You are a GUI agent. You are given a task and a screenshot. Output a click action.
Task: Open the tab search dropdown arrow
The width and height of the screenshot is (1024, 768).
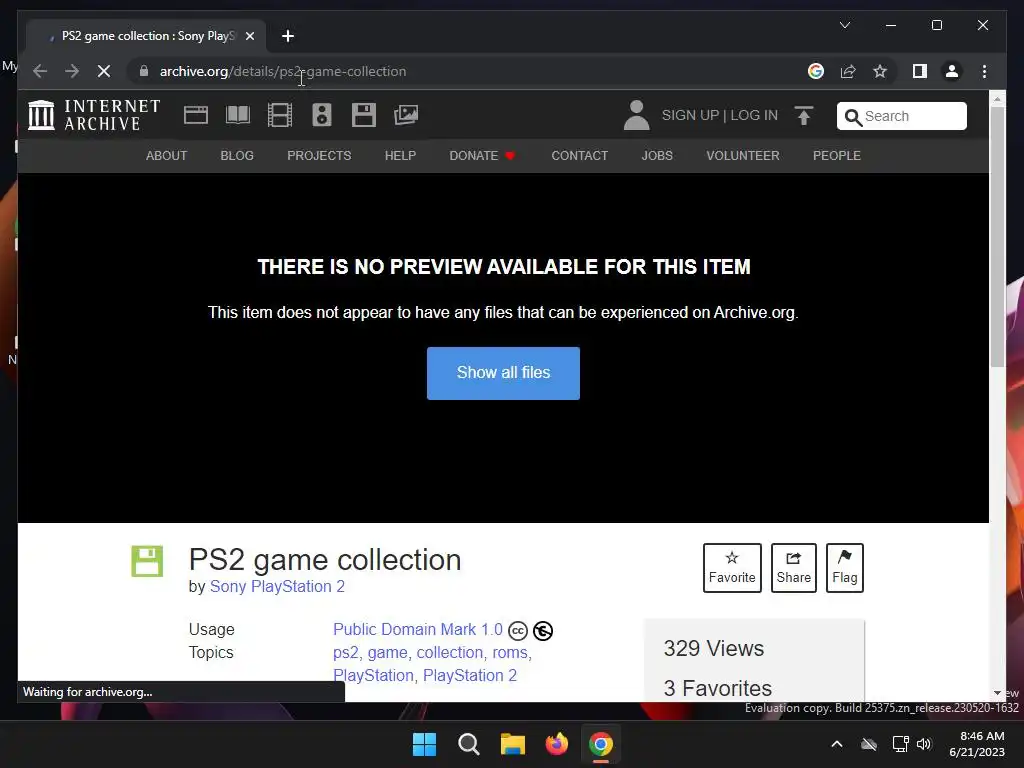pyautogui.click(x=844, y=25)
